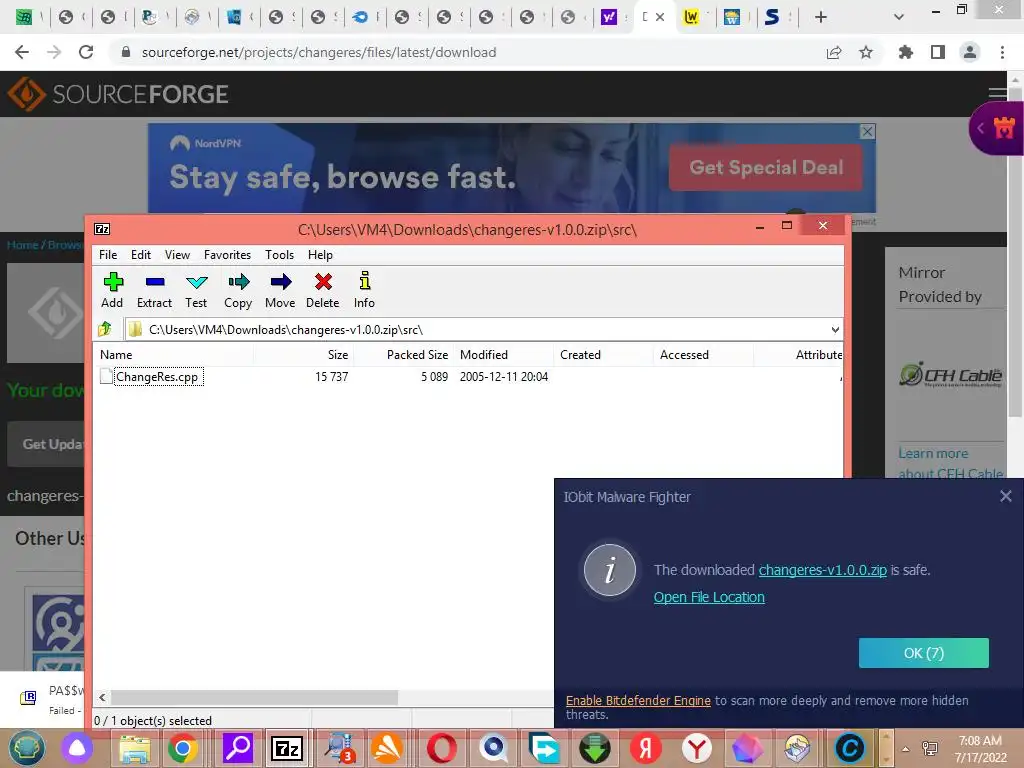Image resolution: width=1024 pixels, height=768 pixels.
Task: Sort by the Accessed column header
Action: pyautogui.click(x=703, y=355)
